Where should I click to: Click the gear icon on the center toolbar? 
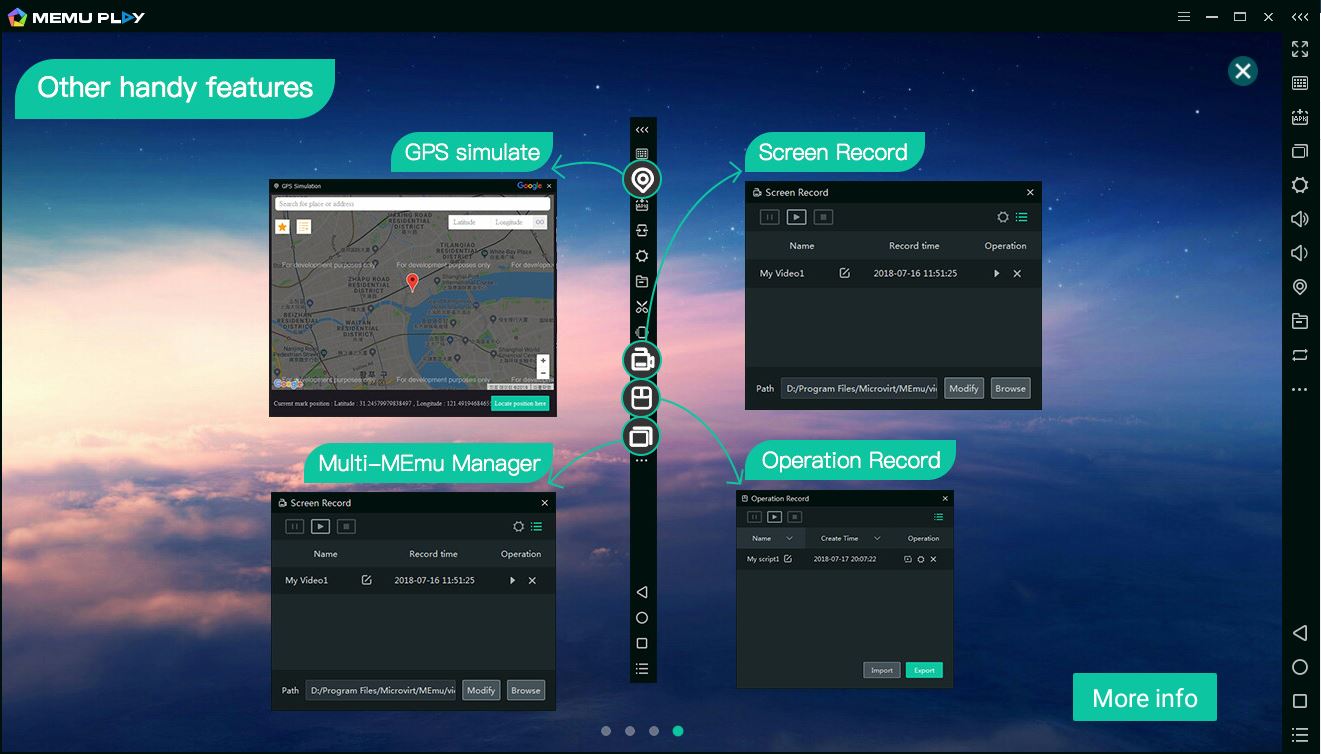coord(642,256)
